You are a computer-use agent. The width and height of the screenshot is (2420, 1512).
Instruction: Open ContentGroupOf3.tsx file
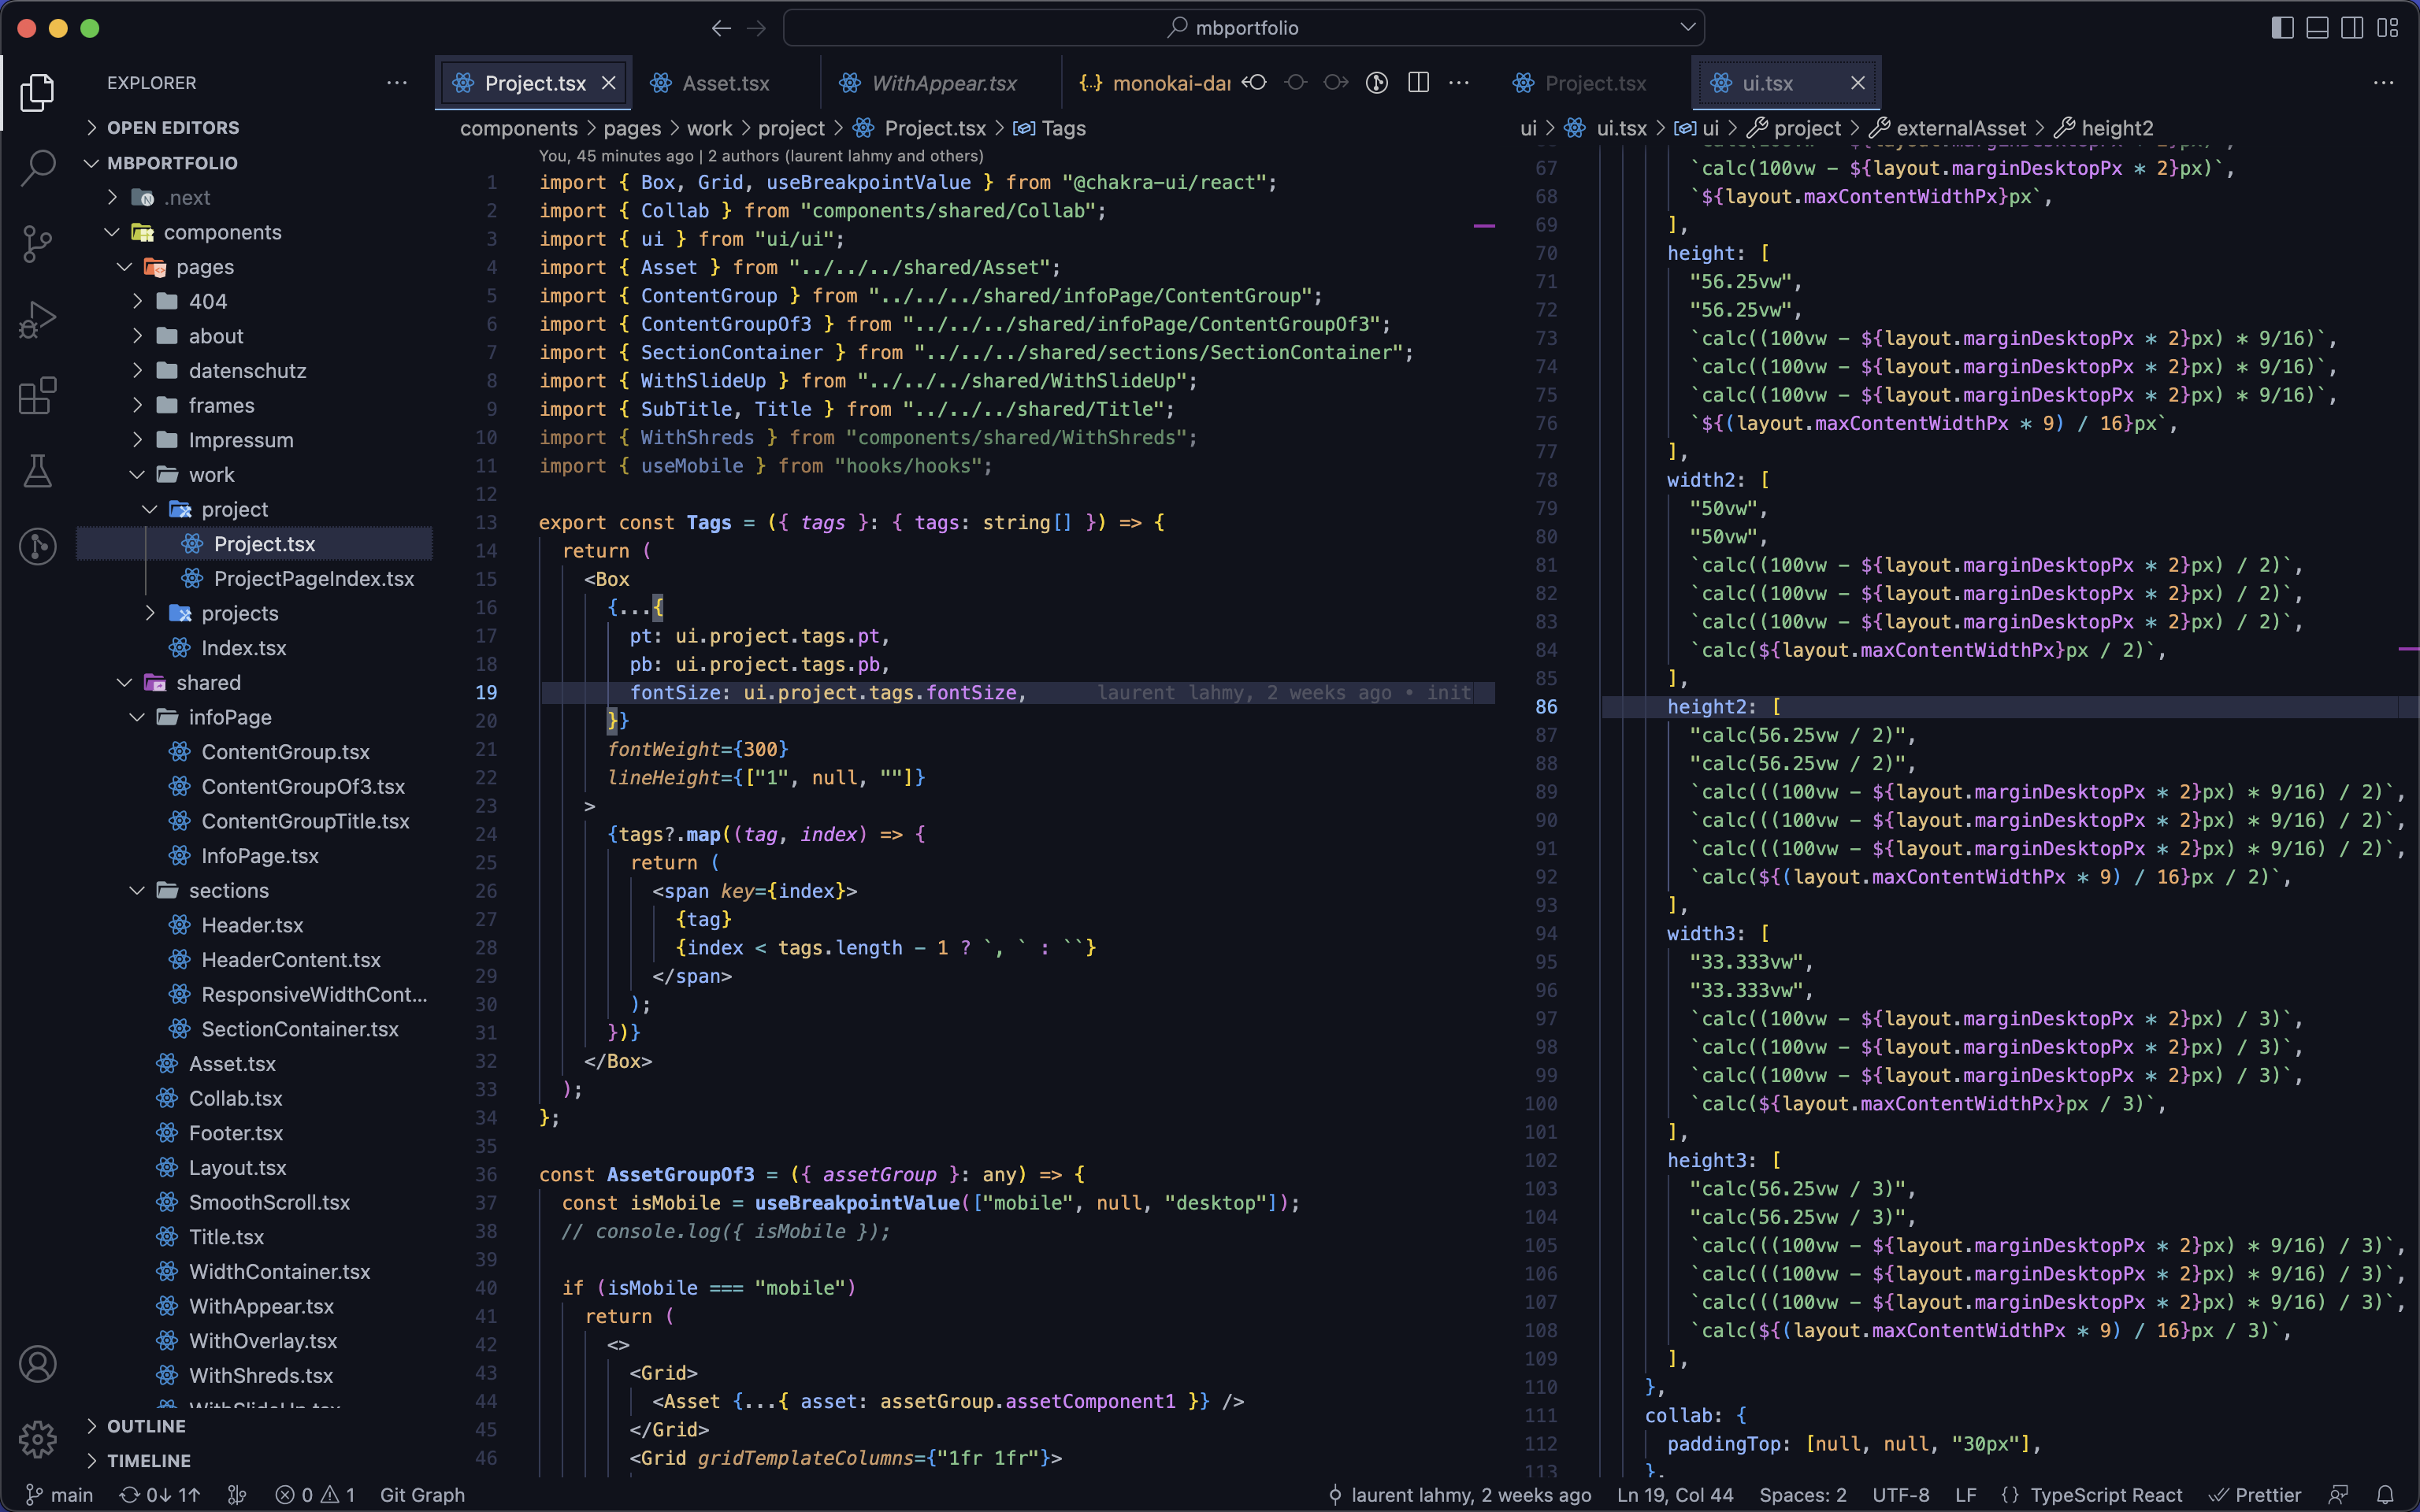point(302,786)
